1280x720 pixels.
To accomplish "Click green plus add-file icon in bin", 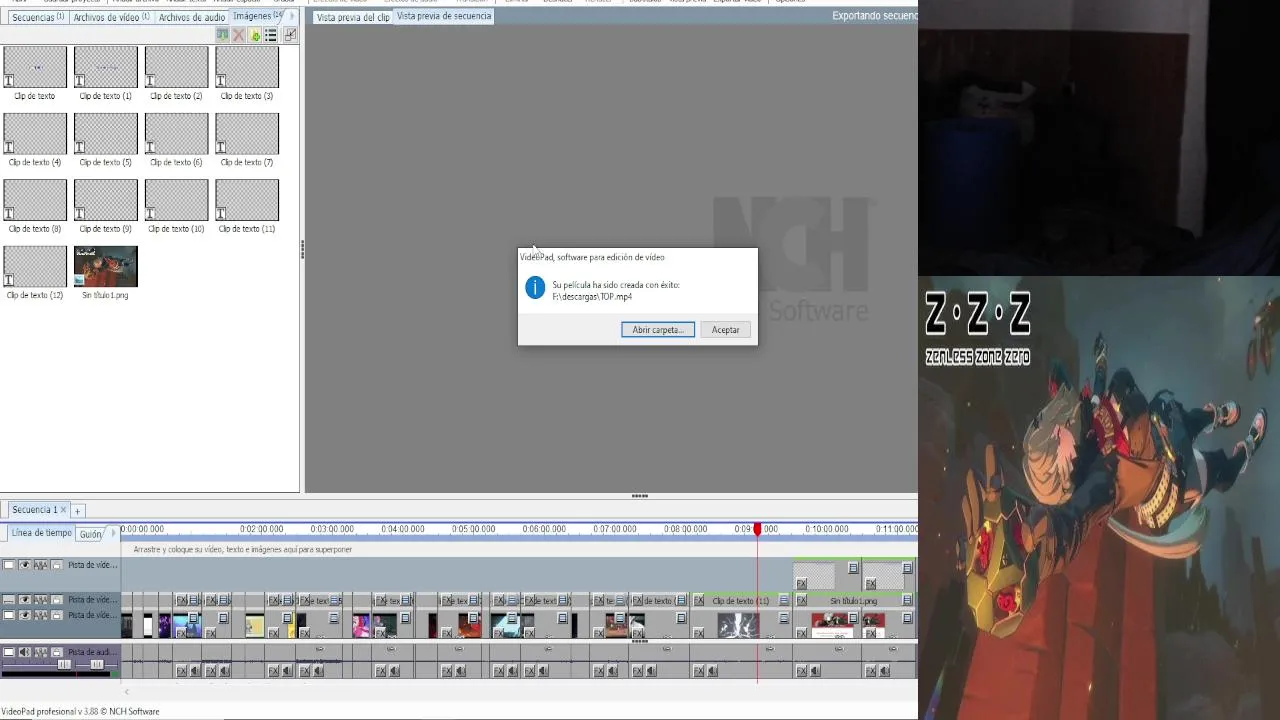I will 255,35.
